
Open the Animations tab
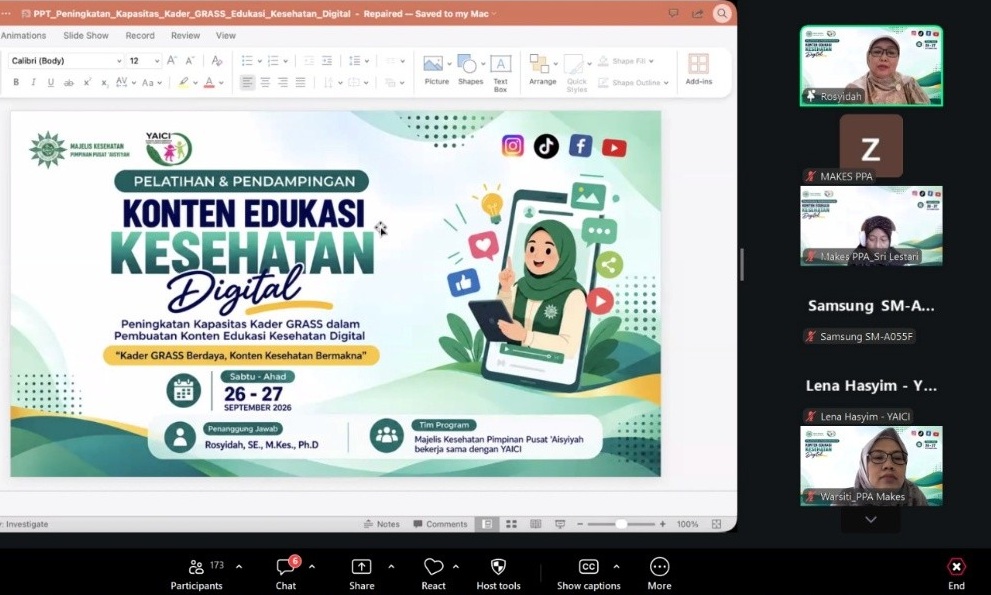[x=23, y=35]
